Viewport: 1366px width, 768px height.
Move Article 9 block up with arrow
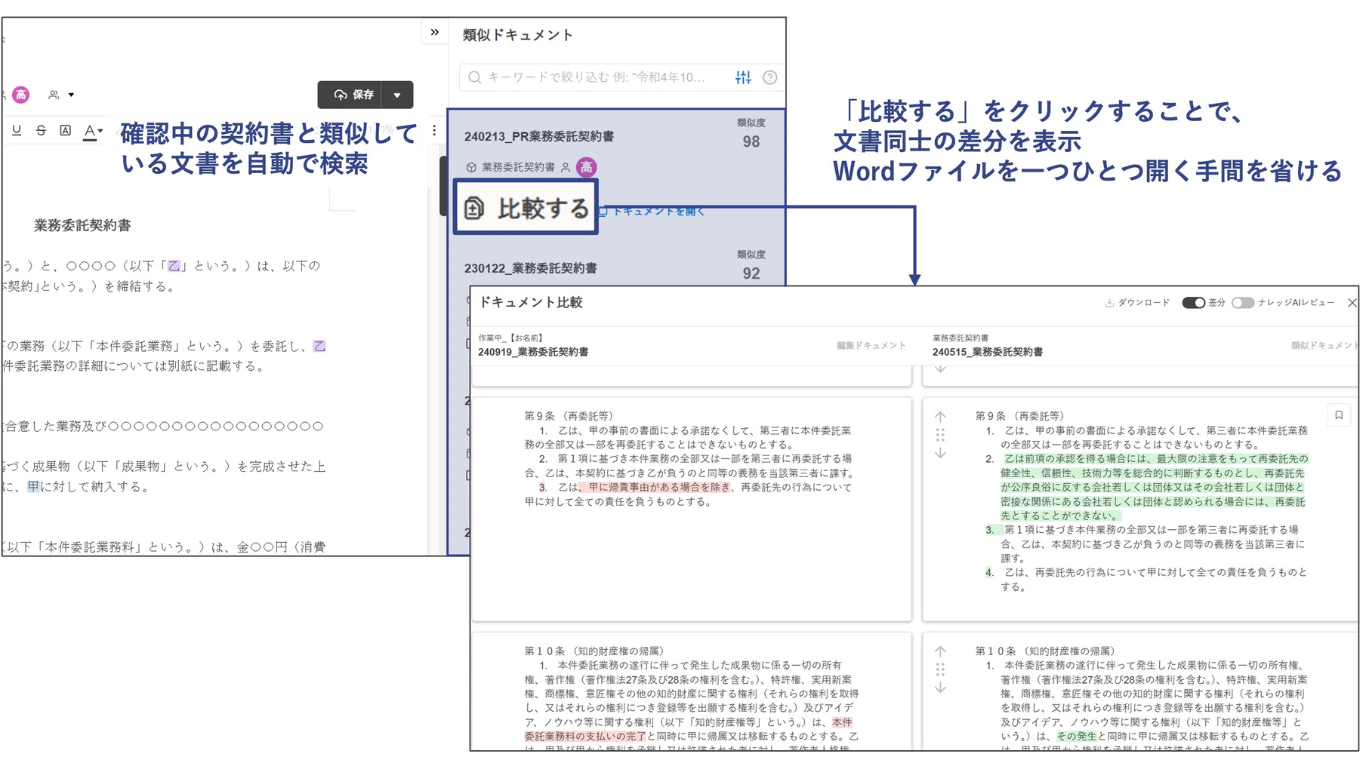tap(940, 416)
